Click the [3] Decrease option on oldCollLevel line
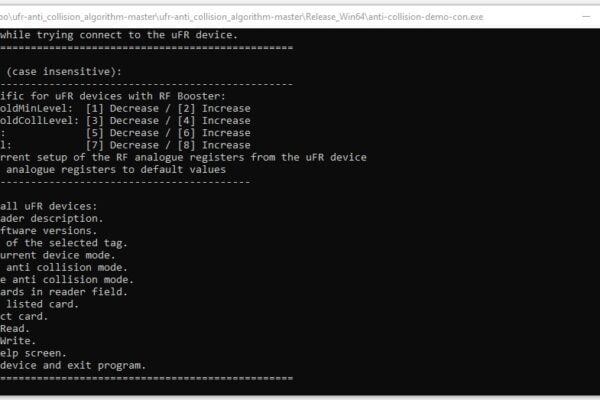 click(x=122, y=121)
